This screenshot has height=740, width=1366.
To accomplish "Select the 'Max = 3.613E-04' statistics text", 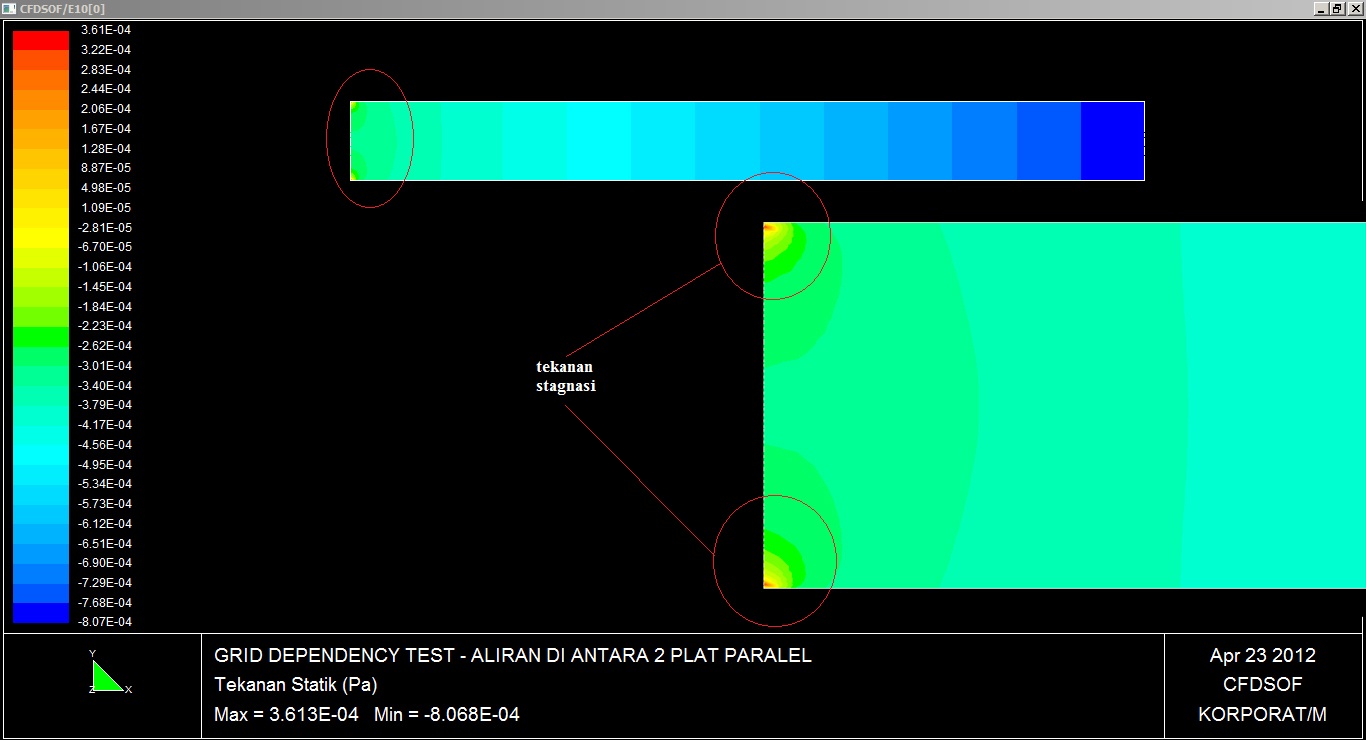I will (290, 714).
